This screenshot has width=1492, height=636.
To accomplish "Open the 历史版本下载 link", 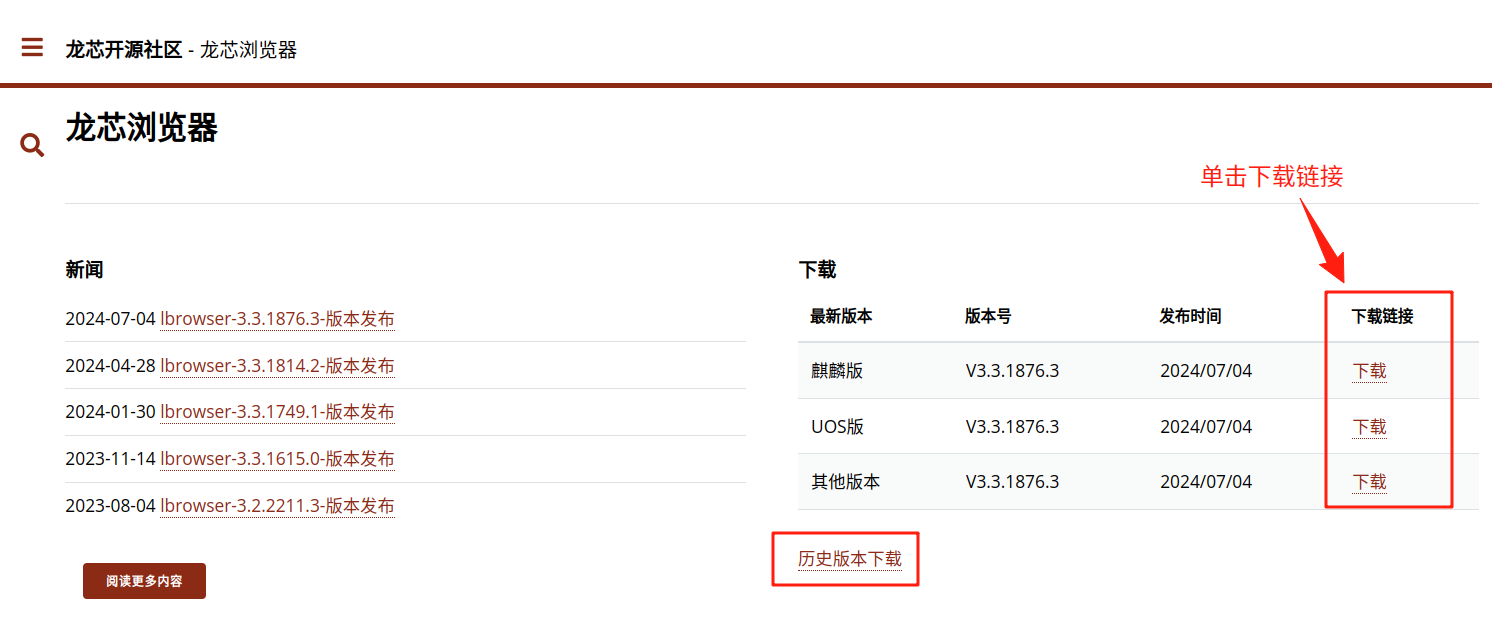I will click(850, 559).
